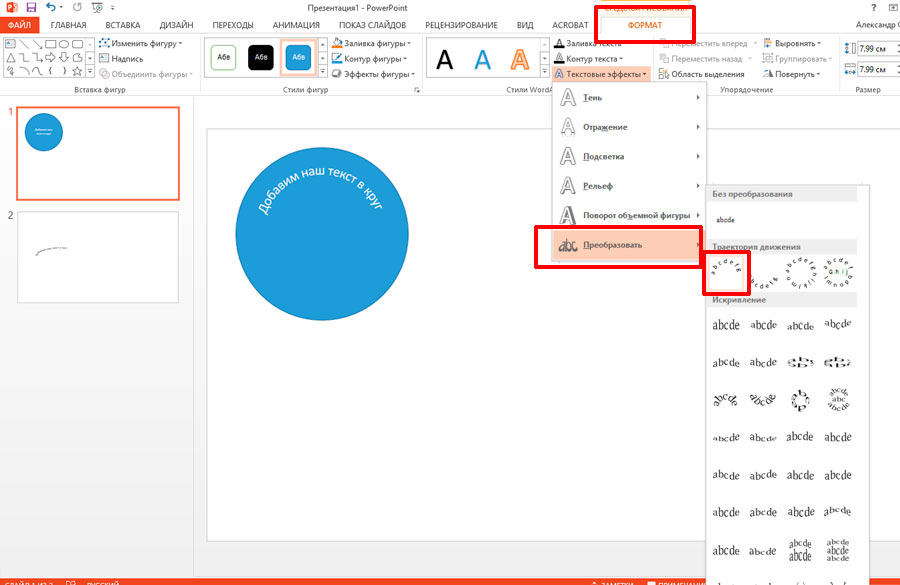Screen dimensions: 900x585
Task: Open the Рельеф bevel submenu
Action: (x=629, y=186)
